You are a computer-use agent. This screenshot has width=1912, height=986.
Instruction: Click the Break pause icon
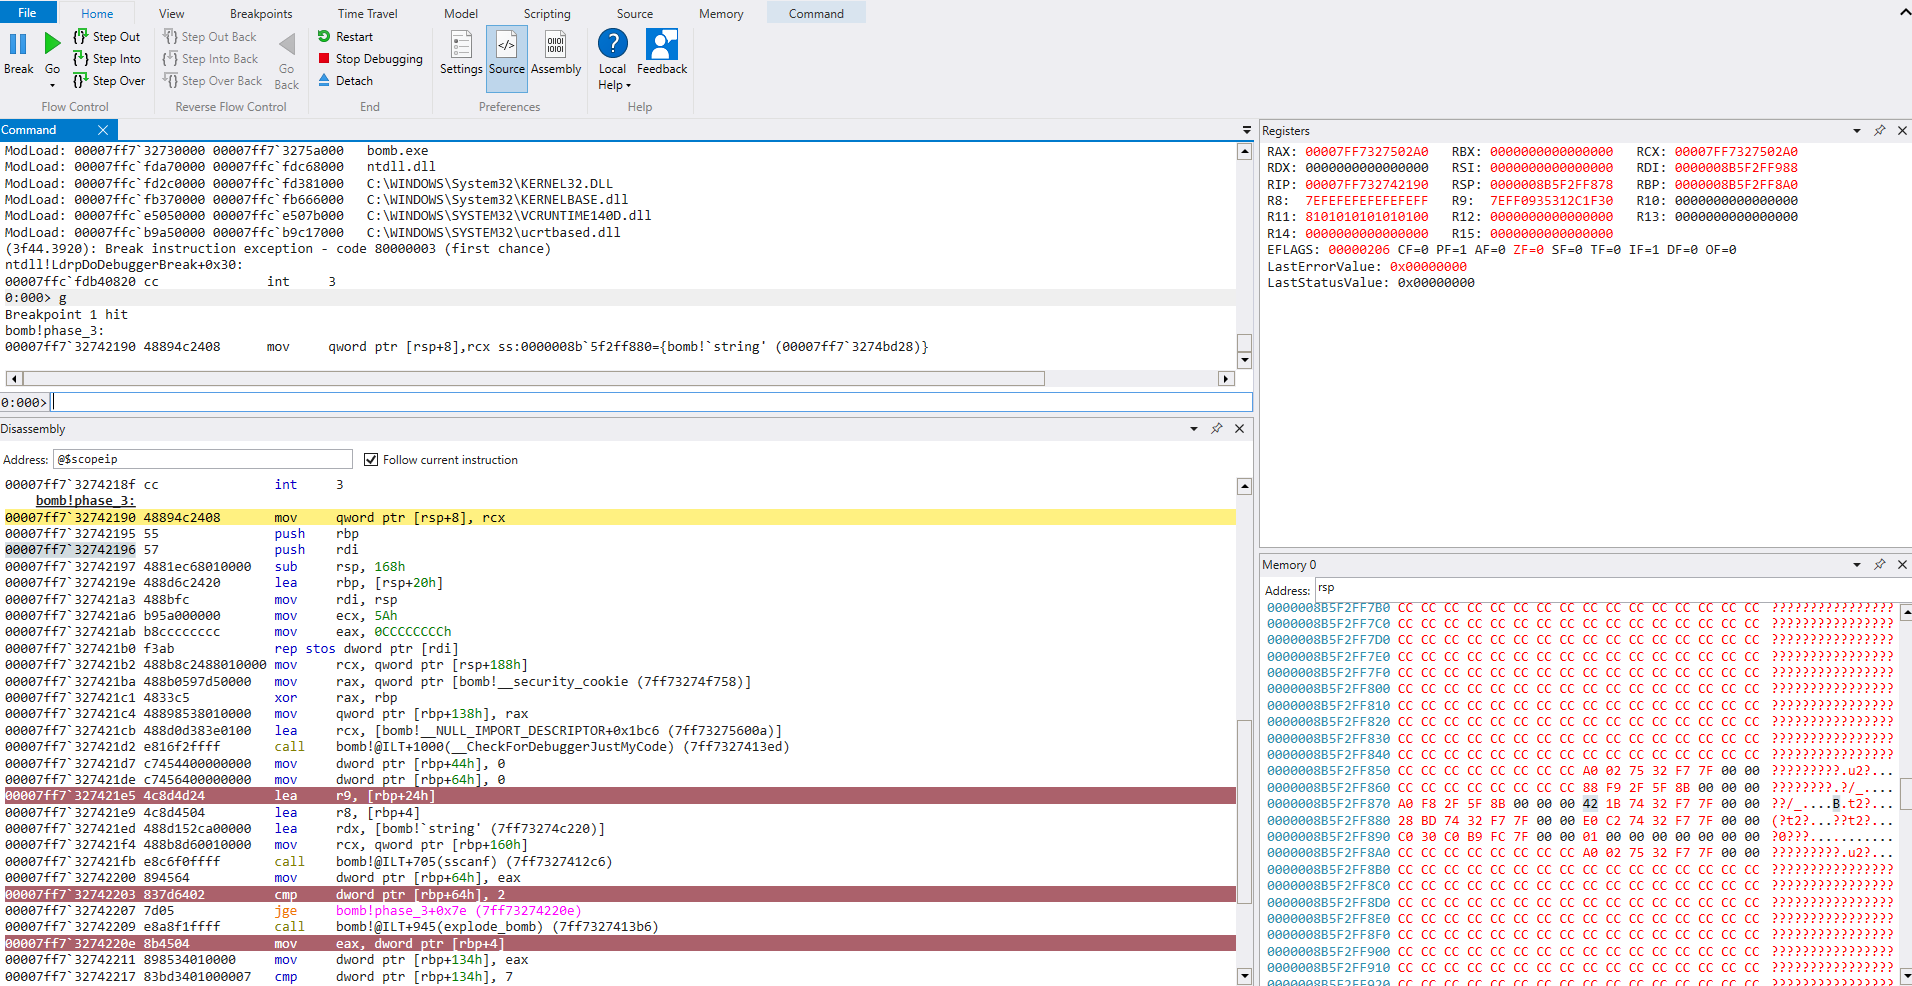coord(18,45)
